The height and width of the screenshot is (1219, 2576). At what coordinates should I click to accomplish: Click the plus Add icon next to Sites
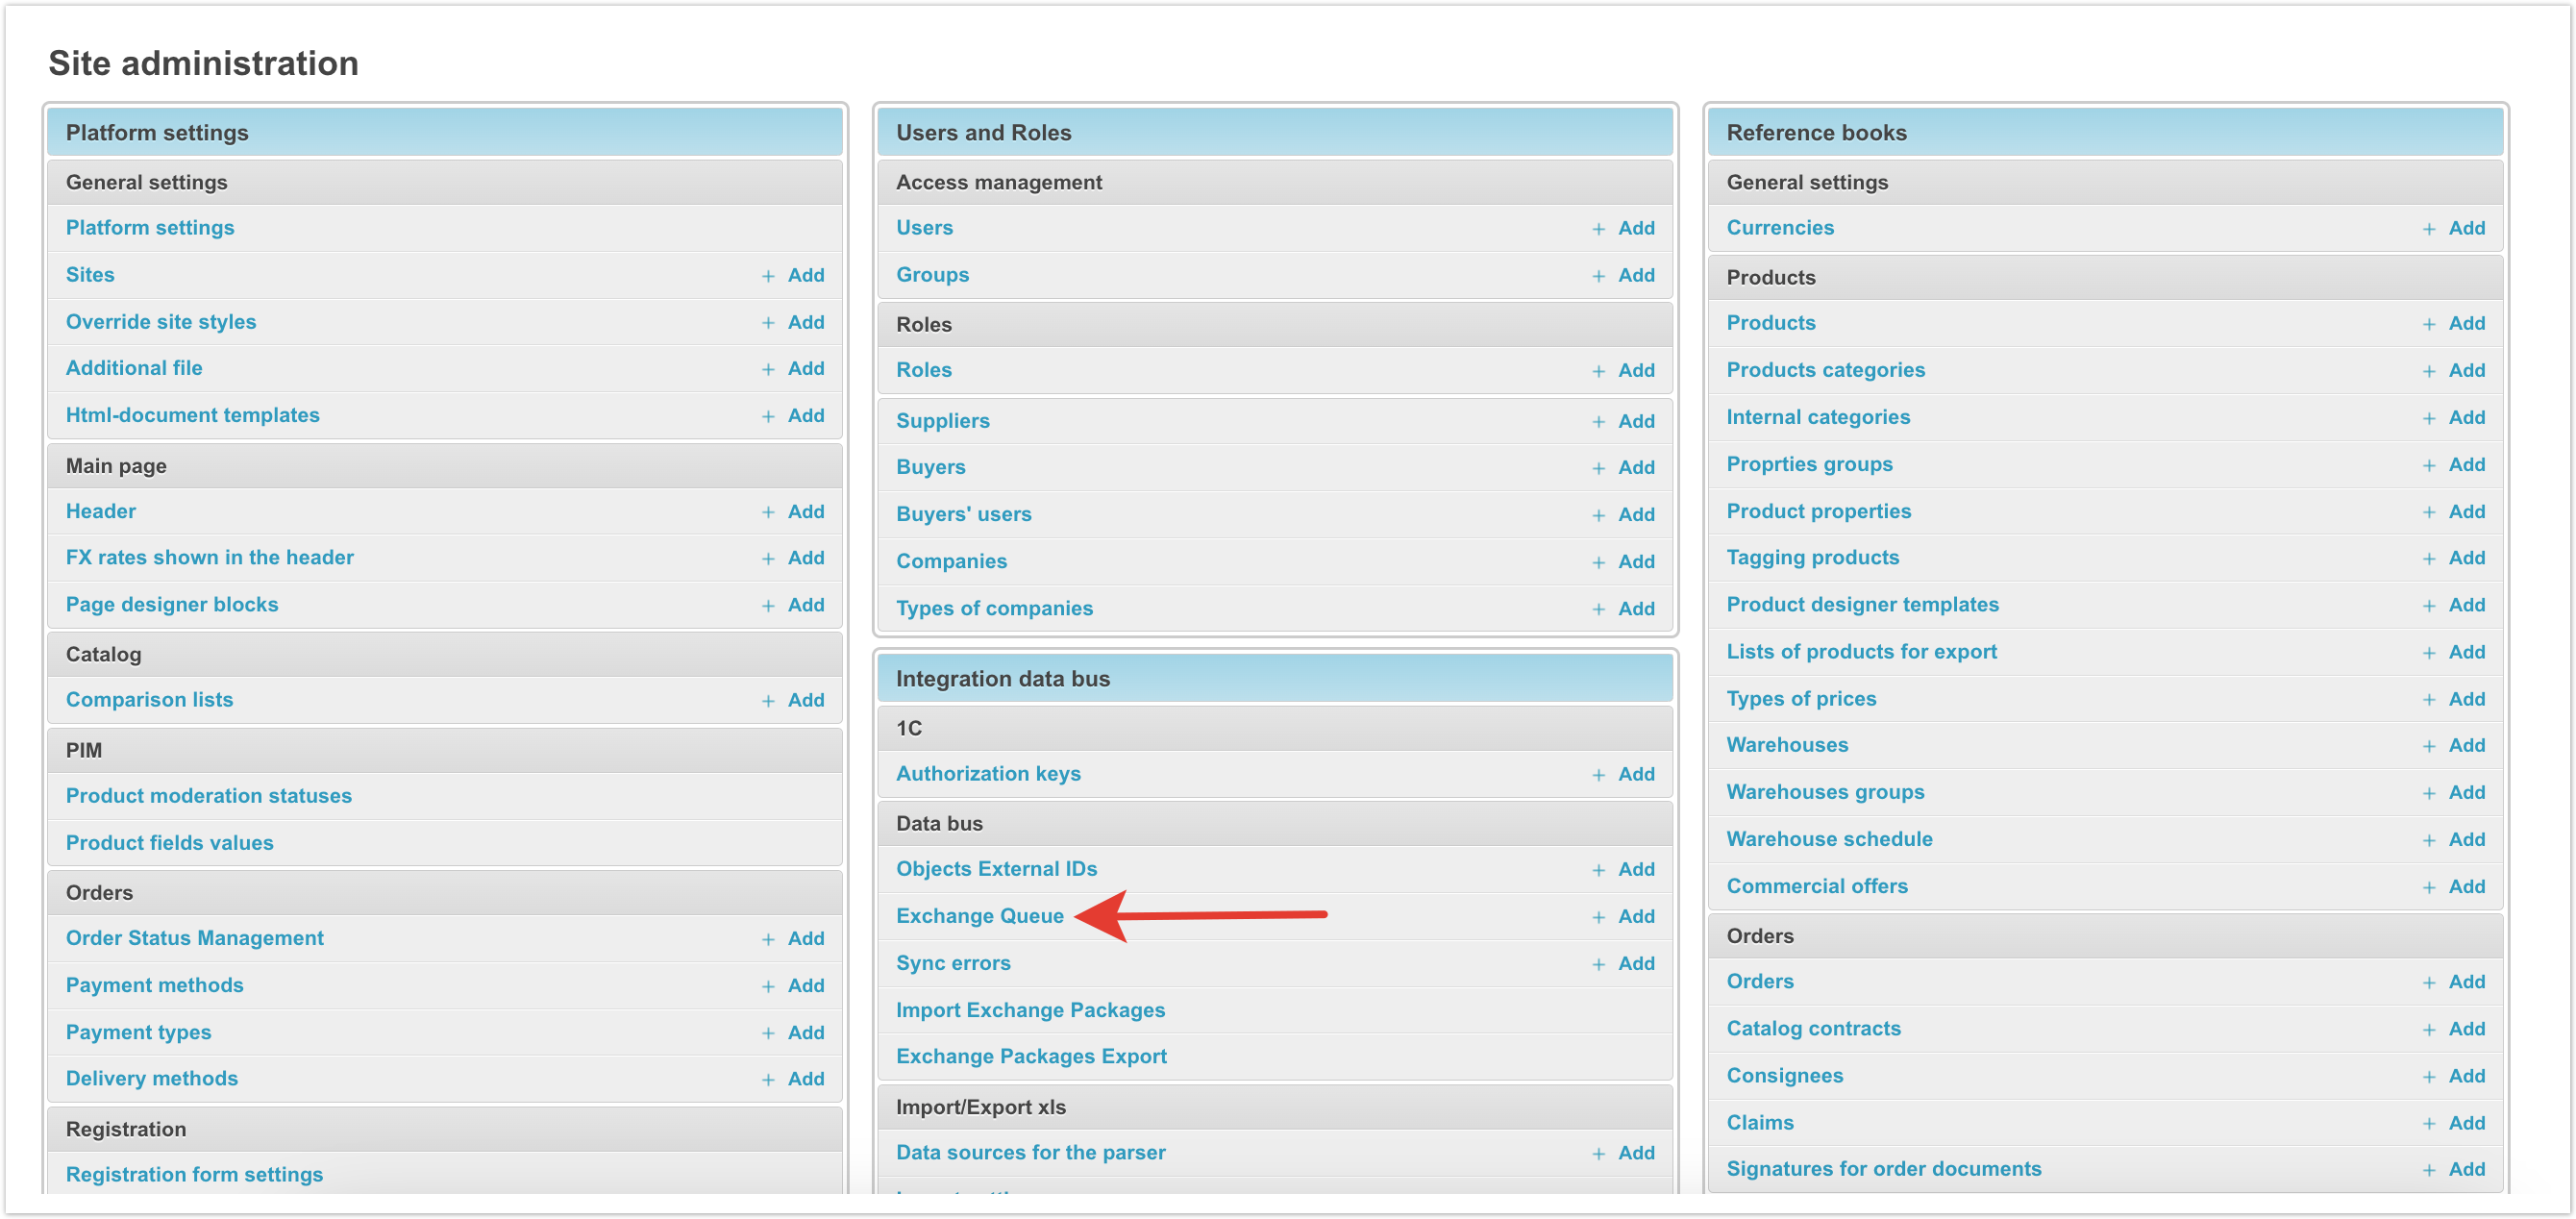[768, 276]
